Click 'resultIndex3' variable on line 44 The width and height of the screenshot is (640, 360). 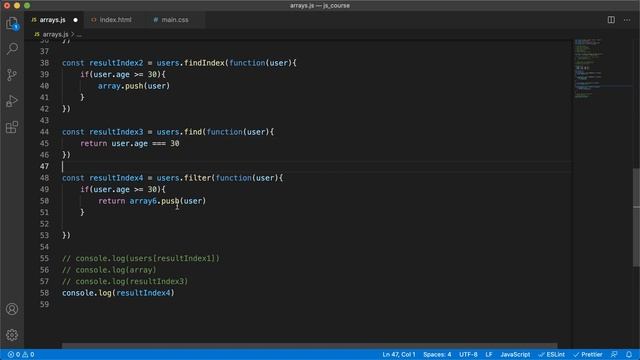(116, 132)
